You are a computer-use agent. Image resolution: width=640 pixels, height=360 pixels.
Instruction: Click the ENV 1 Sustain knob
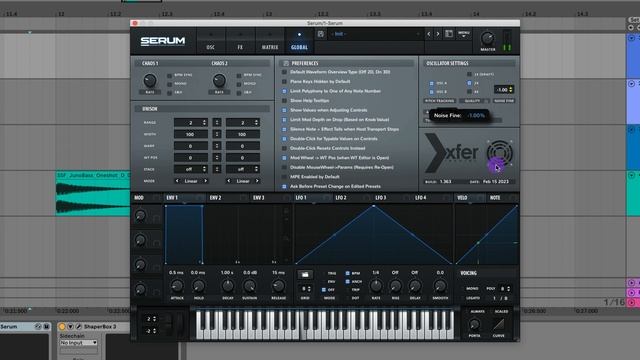click(249, 286)
